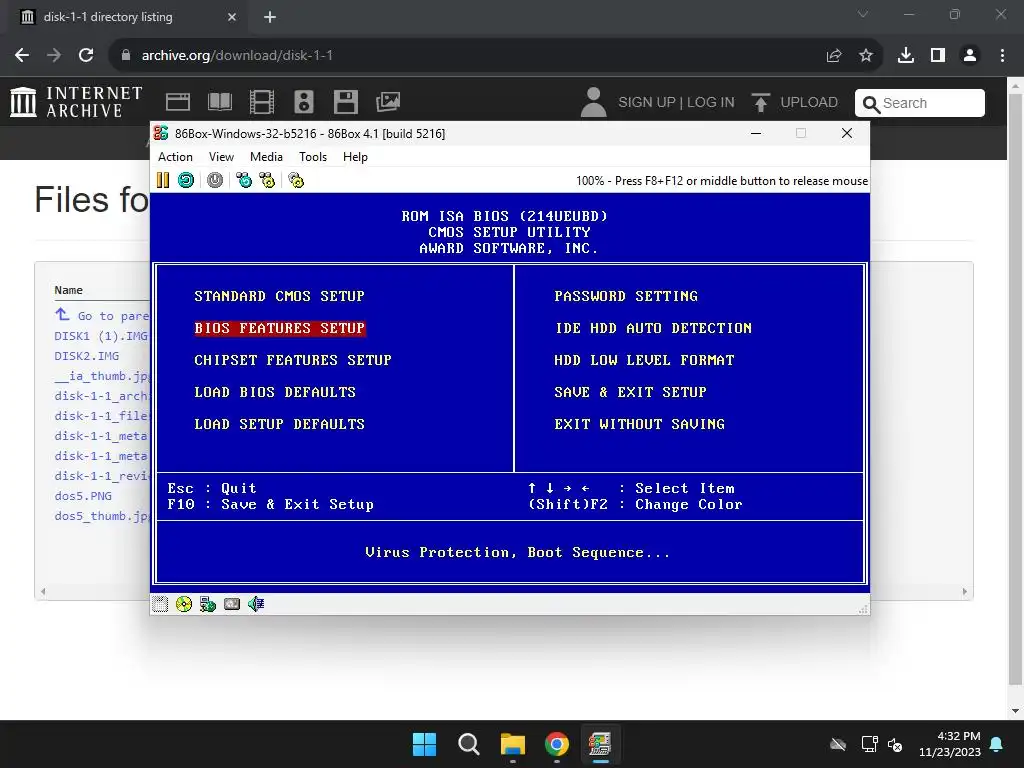Viewport: 1024px width, 768px height.
Task: Open Windows Start menu
Action: (424, 744)
